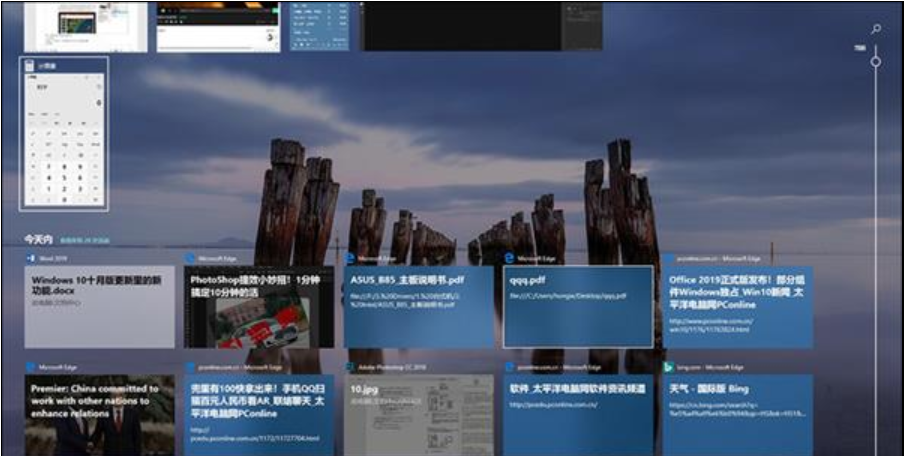Select the qqq.pdf activity card
The width and height of the screenshot is (908, 456).
(x=578, y=307)
